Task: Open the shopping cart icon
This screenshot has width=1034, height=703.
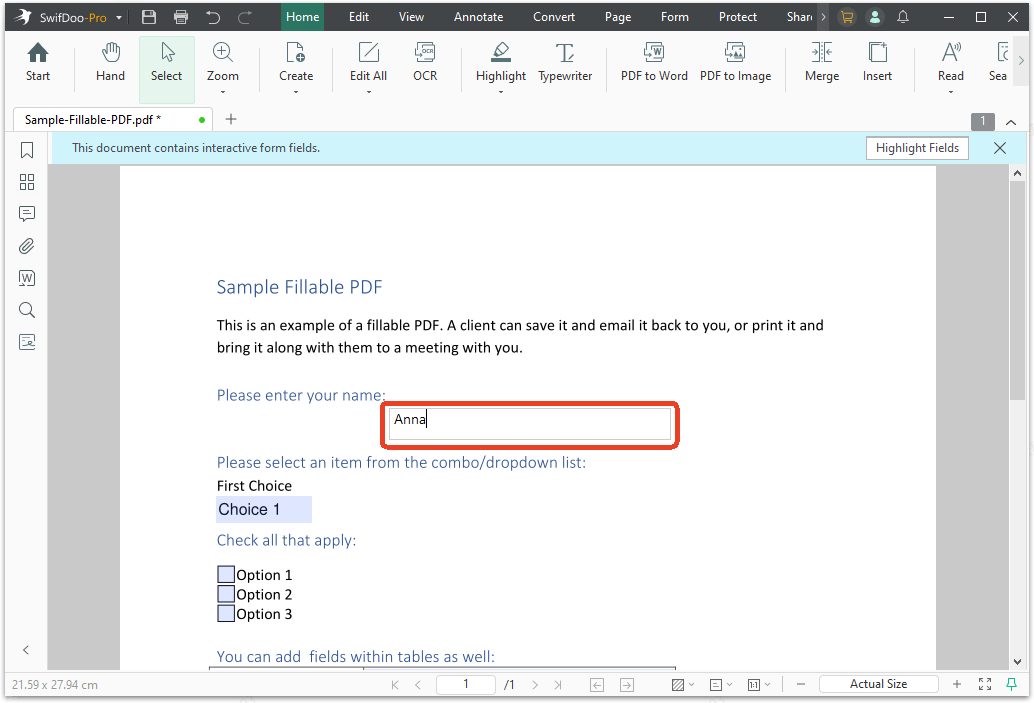Action: (847, 17)
